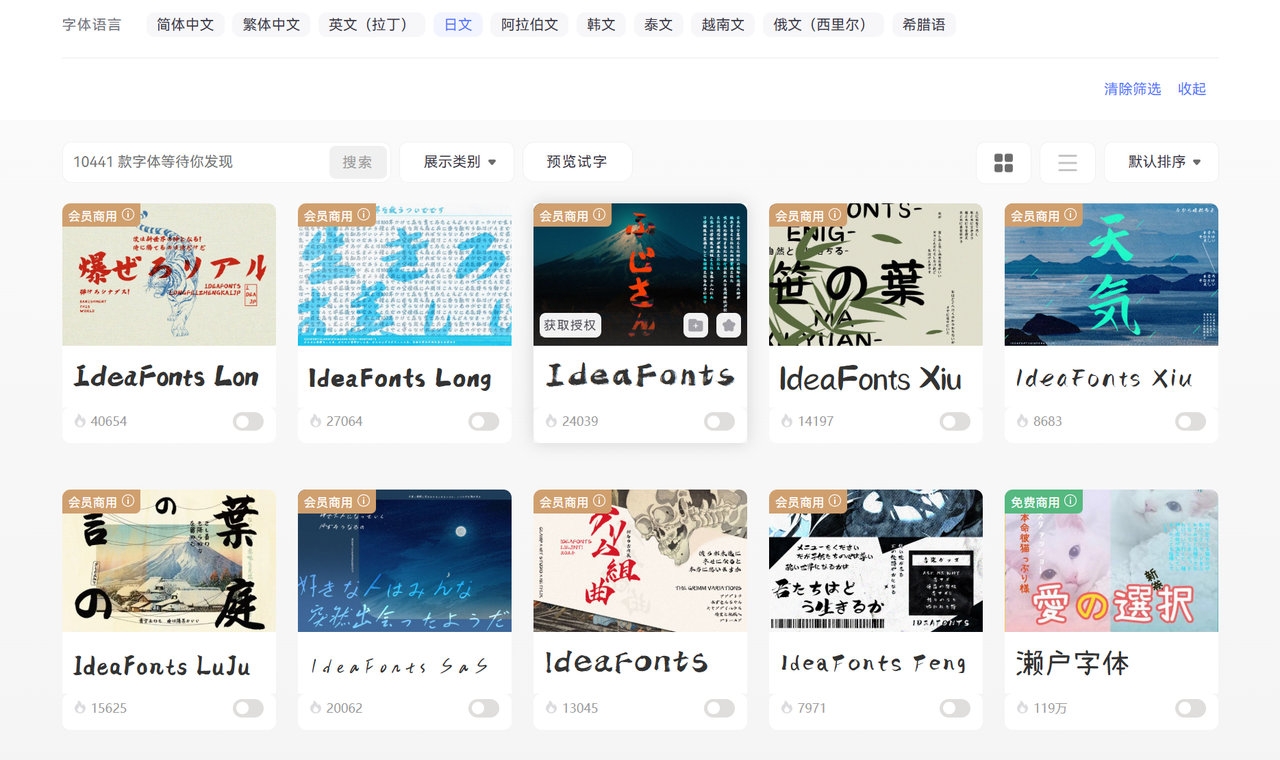The image size is (1280, 760).
Task: Enable the toggle on IdeaFonts card with 40654
Action: point(248,421)
